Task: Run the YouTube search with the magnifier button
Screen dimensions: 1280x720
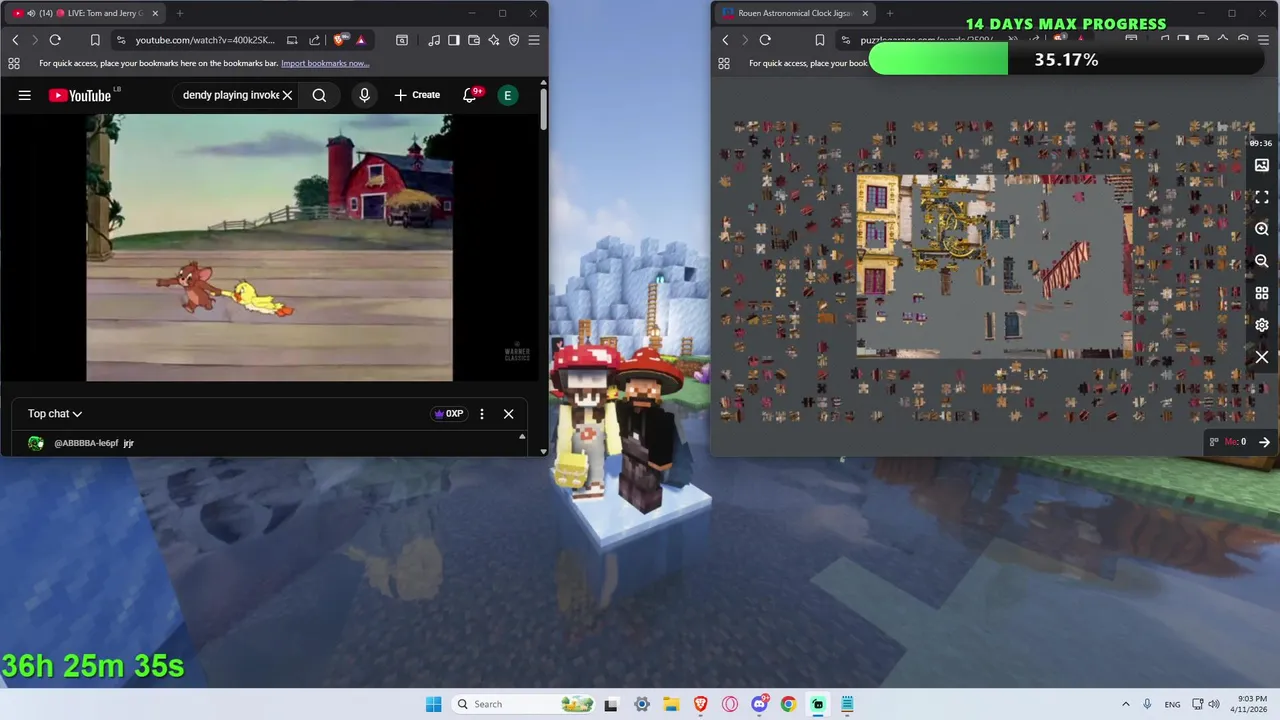Action: (x=319, y=95)
